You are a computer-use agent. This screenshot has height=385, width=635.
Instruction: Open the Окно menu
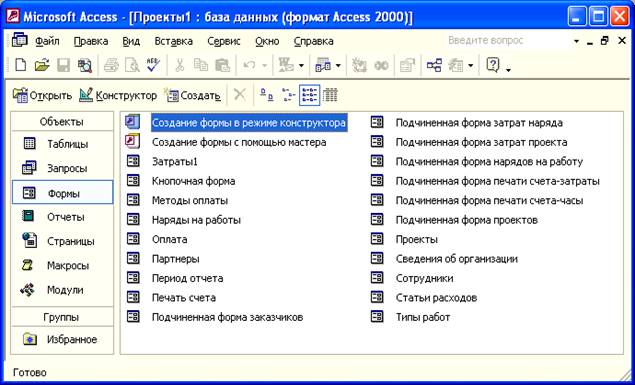(267, 41)
